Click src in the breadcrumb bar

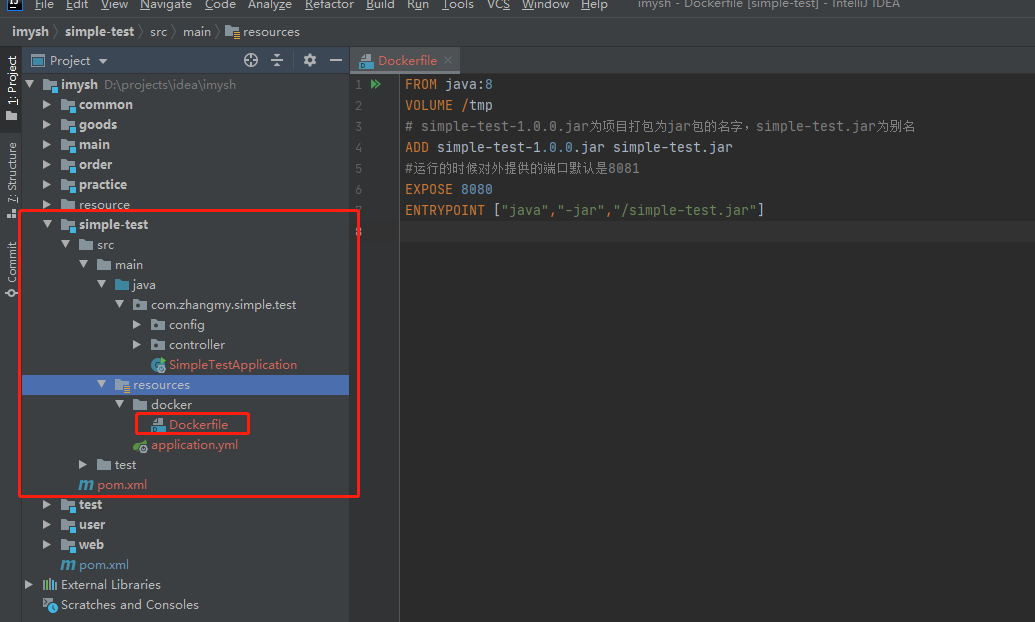click(x=158, y=32)
